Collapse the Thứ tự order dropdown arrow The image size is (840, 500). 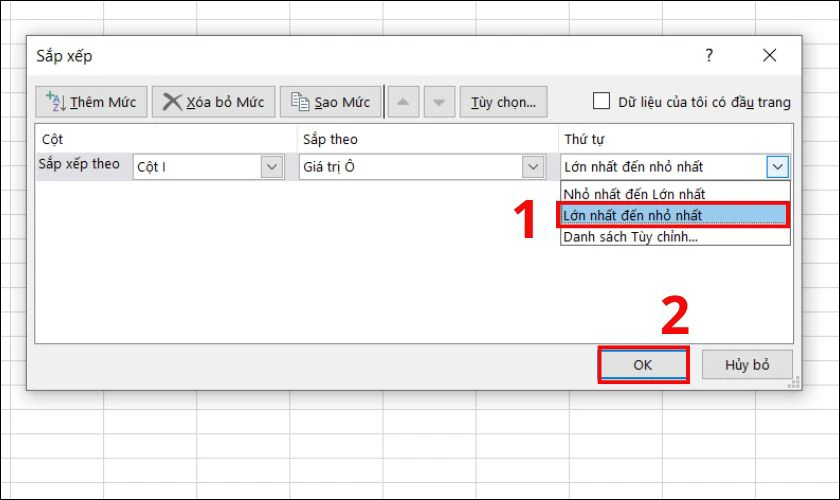point(778,167)
